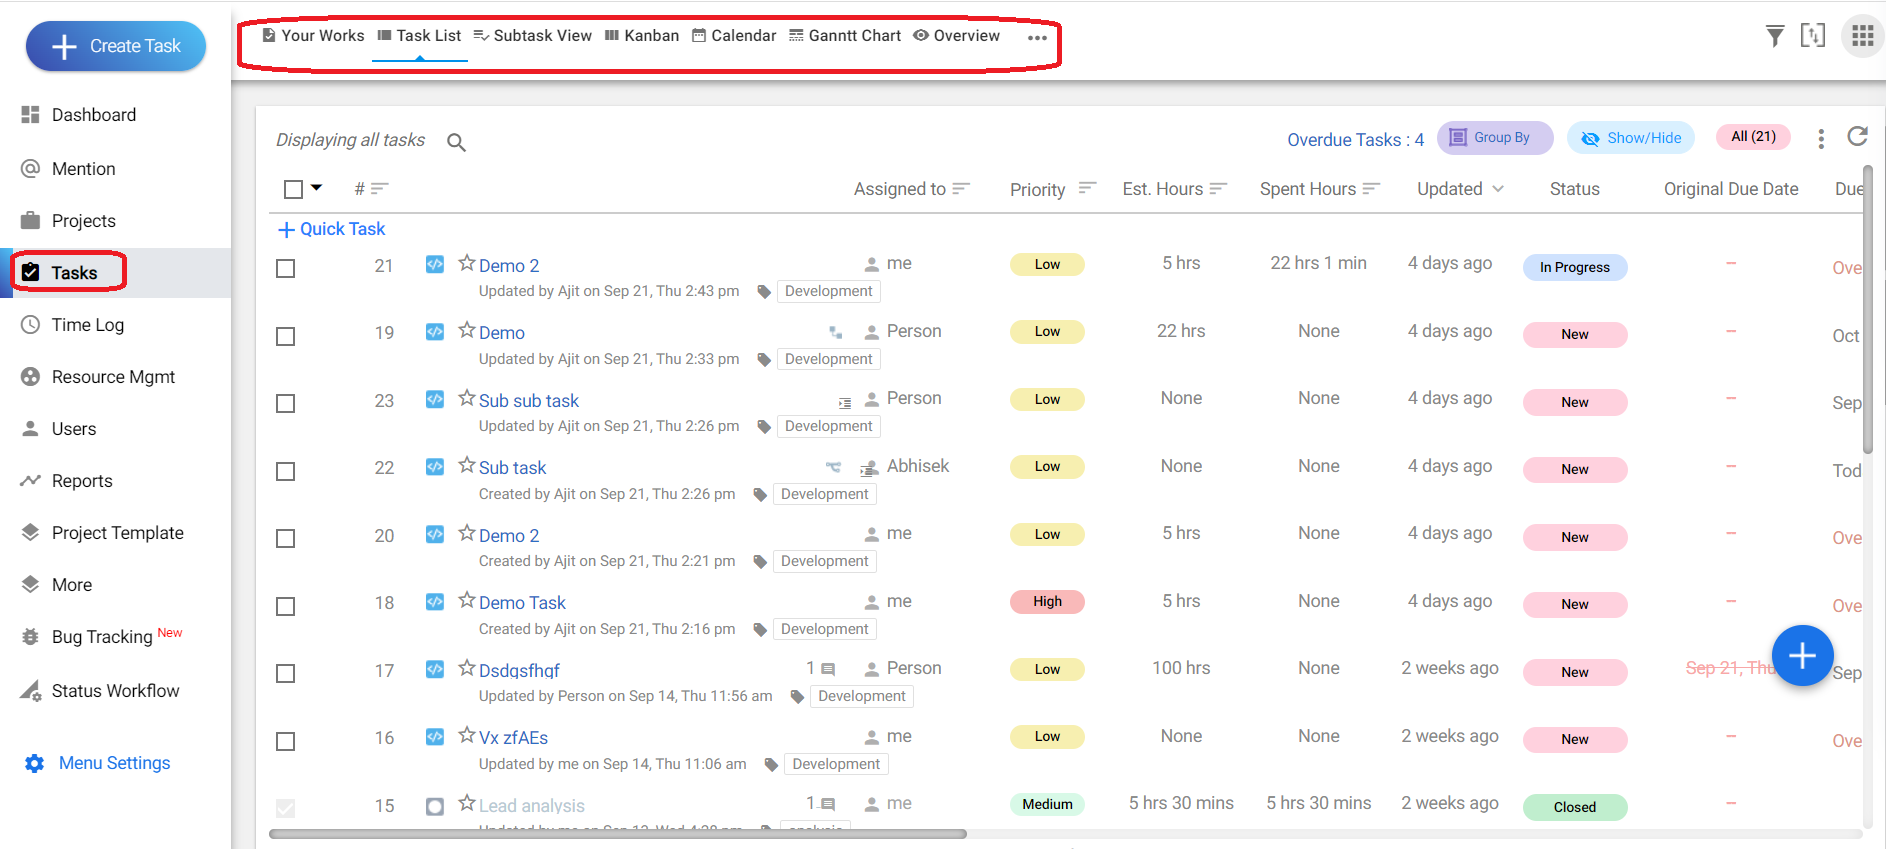Sort by Assigned to column

point(961,188)
